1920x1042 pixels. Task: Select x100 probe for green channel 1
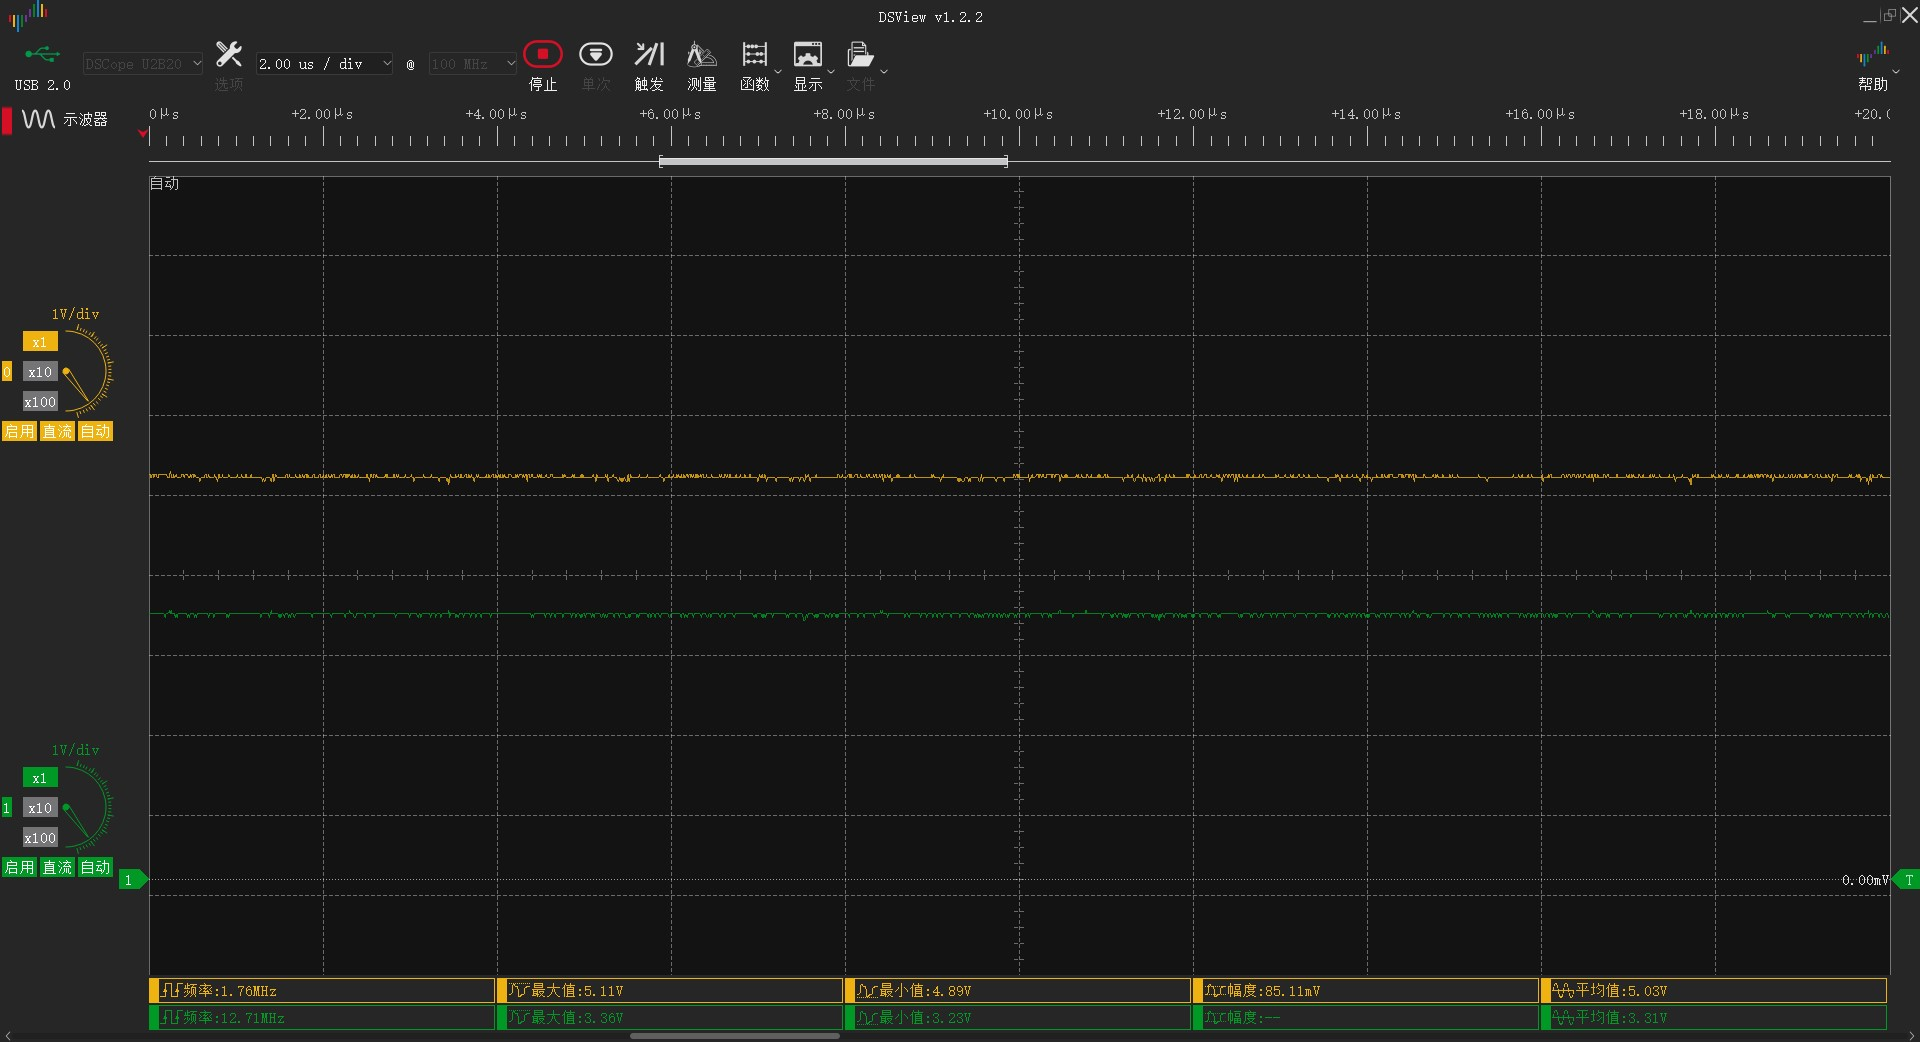pos(40,838)
